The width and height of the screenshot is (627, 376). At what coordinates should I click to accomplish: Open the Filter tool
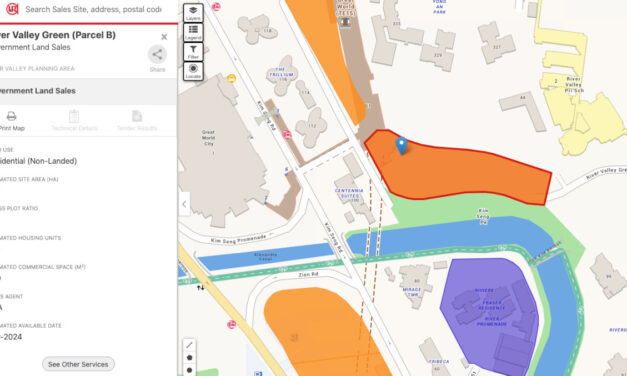click(193, 52)
